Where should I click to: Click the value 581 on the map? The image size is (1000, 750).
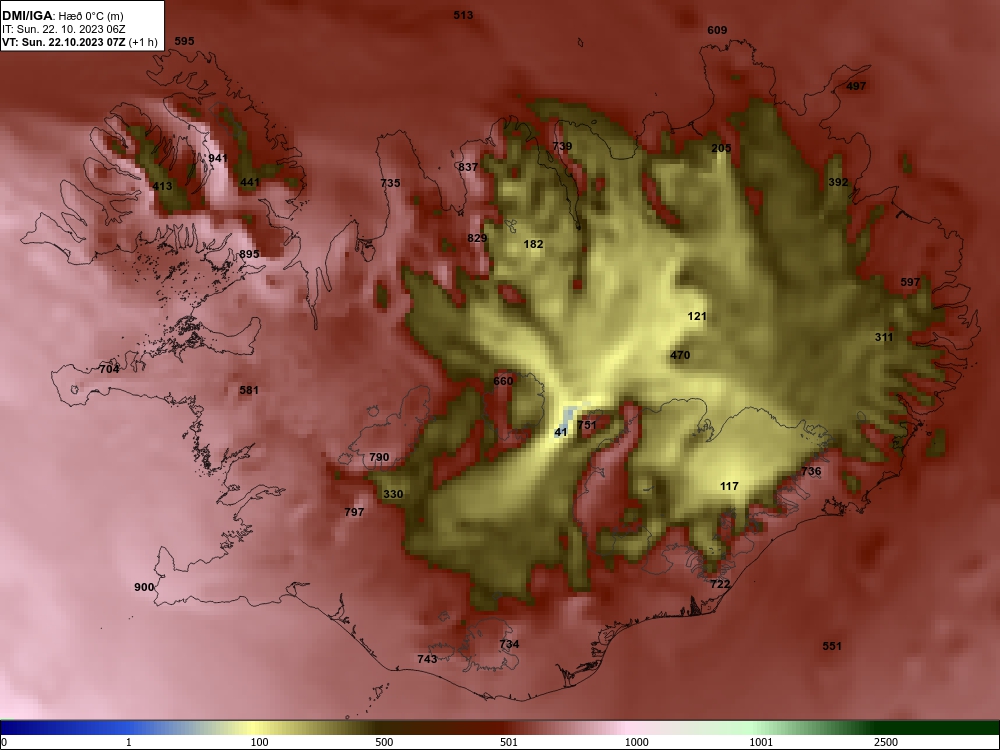click(x=249, y=390)
